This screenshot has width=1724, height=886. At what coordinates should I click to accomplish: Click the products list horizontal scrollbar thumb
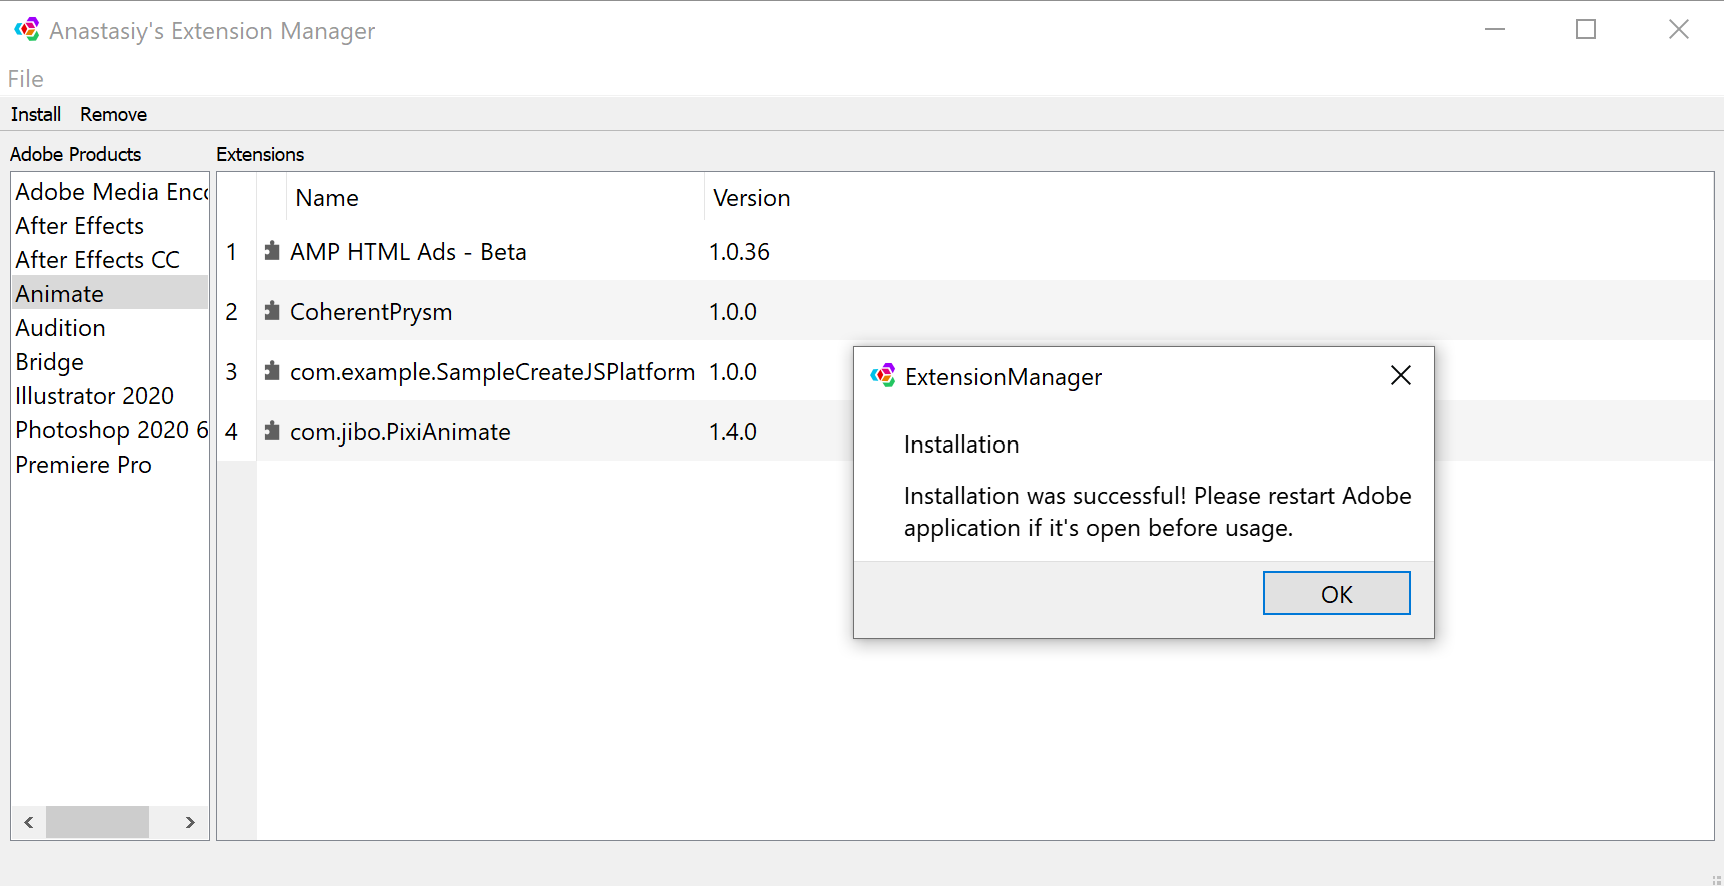[x=97, y=822]
